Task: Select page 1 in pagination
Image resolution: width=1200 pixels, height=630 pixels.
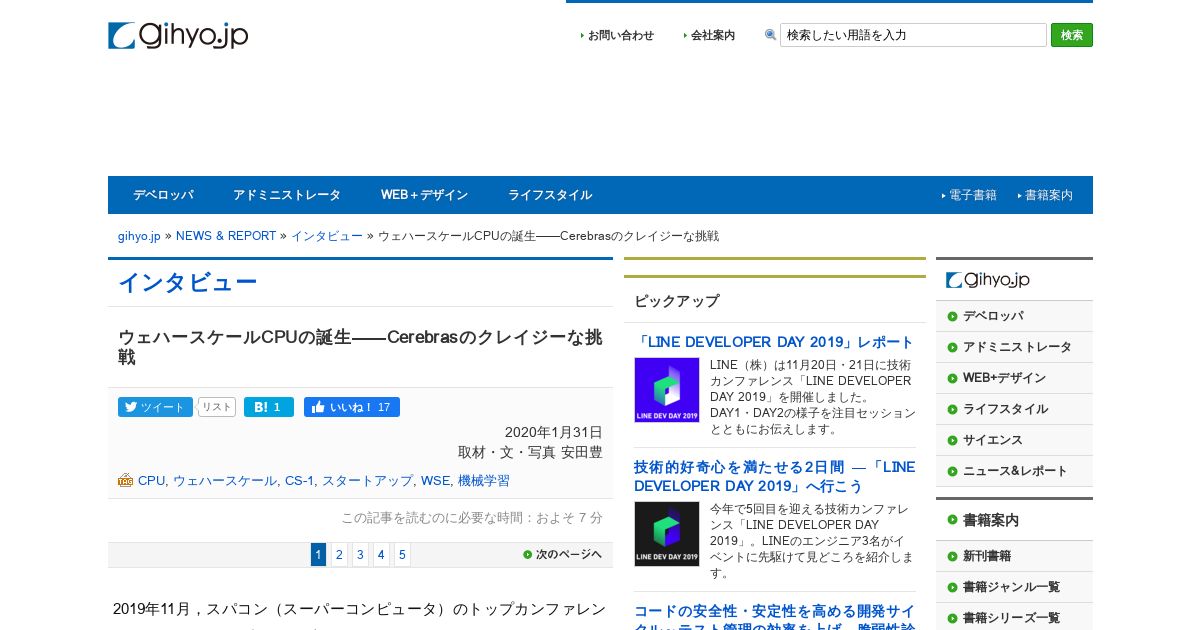Action: coord(318,554)
